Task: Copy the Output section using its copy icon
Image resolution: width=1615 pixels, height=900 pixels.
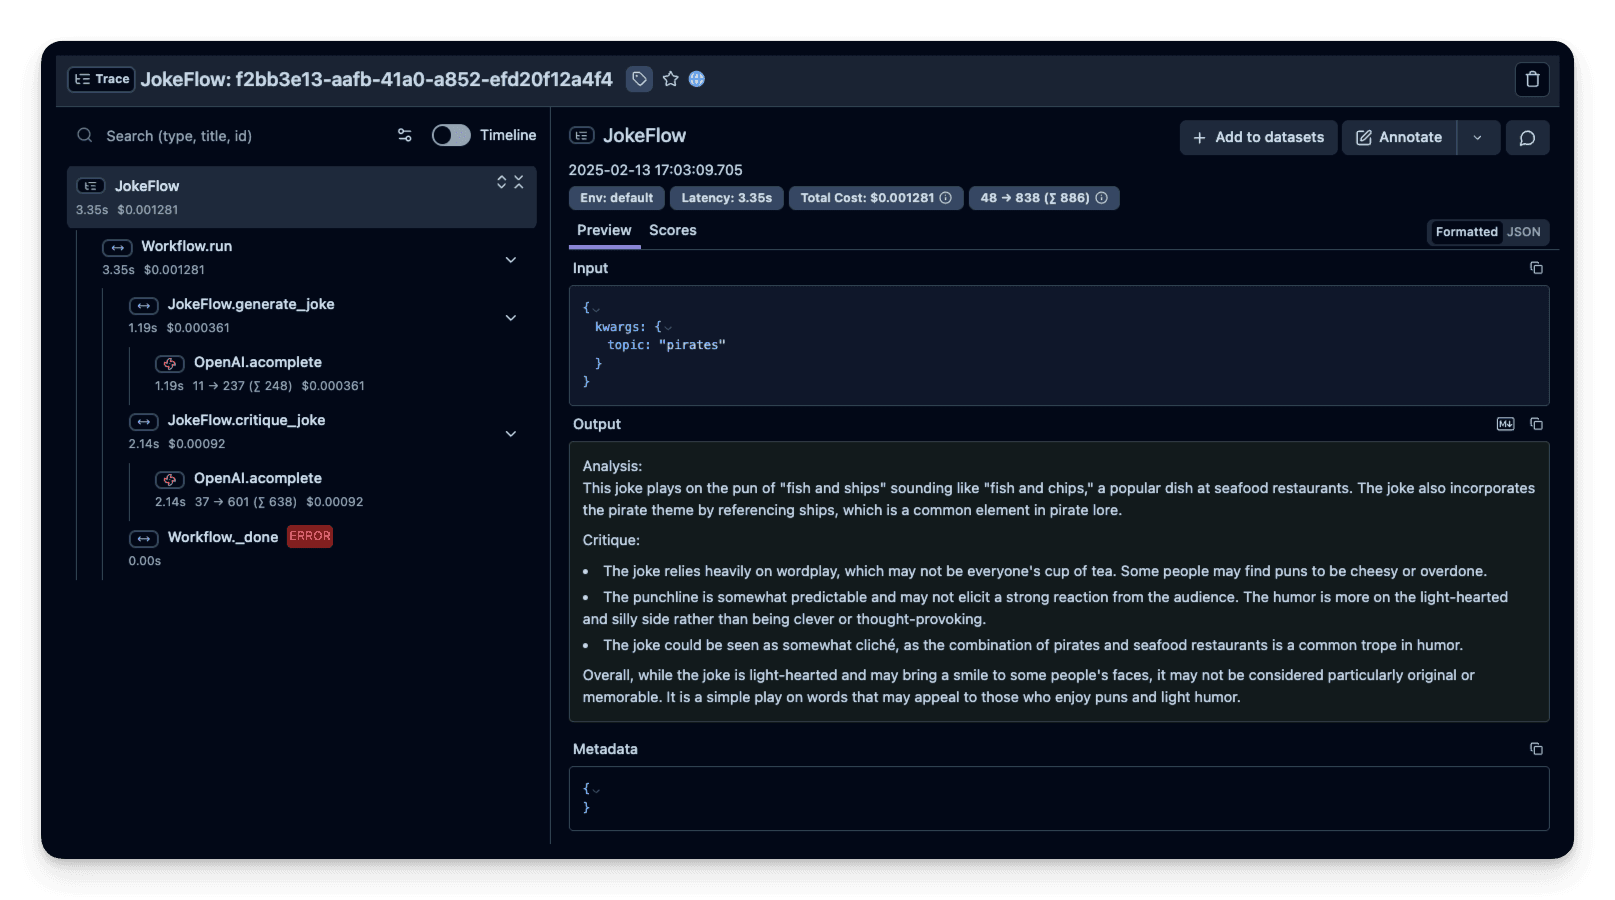Action: tap(1536, 424)
